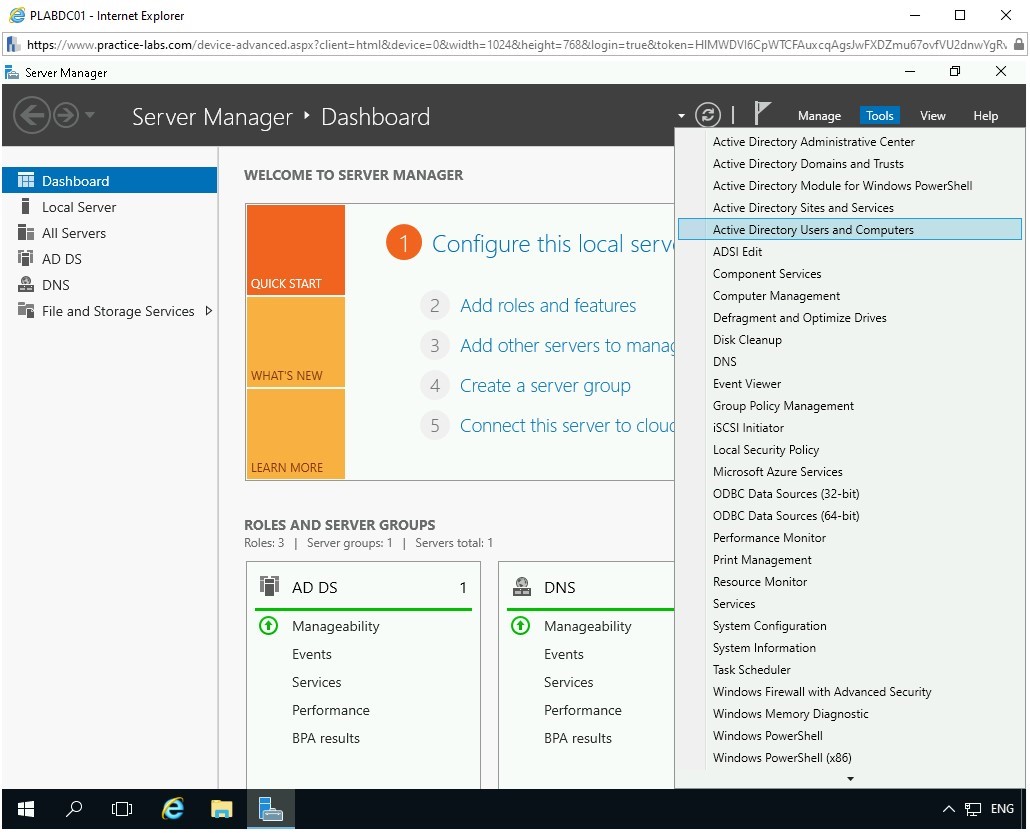The height and width of the screenshot is (833, 1030).
Task: Click the padlock security icon in address bar
Action: pos(1018,45)
